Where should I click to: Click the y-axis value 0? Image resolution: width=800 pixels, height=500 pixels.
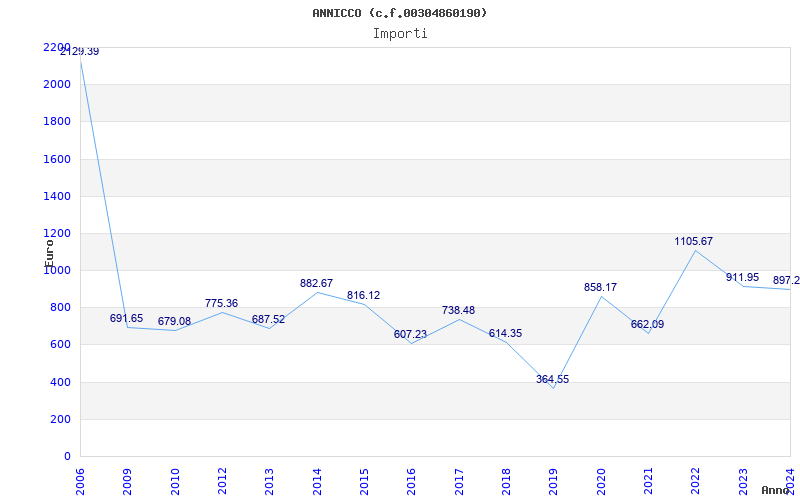click(x=67, y=457)
